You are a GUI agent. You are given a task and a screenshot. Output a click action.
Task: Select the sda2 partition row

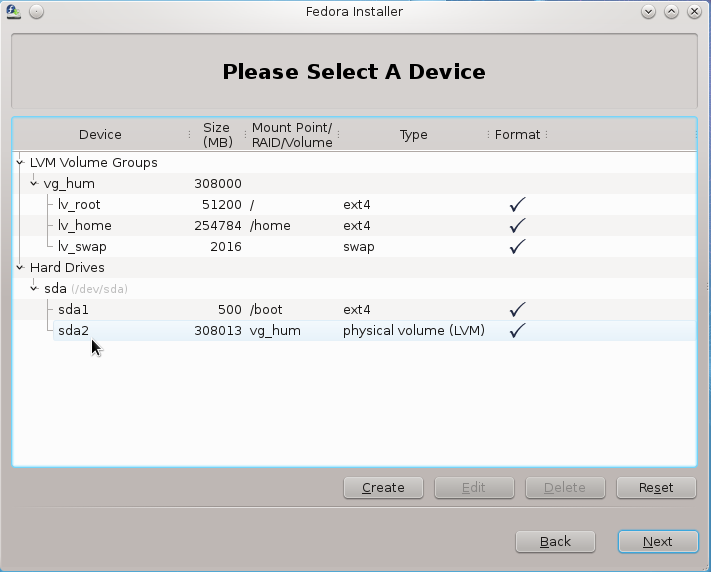tap(355, 330)
